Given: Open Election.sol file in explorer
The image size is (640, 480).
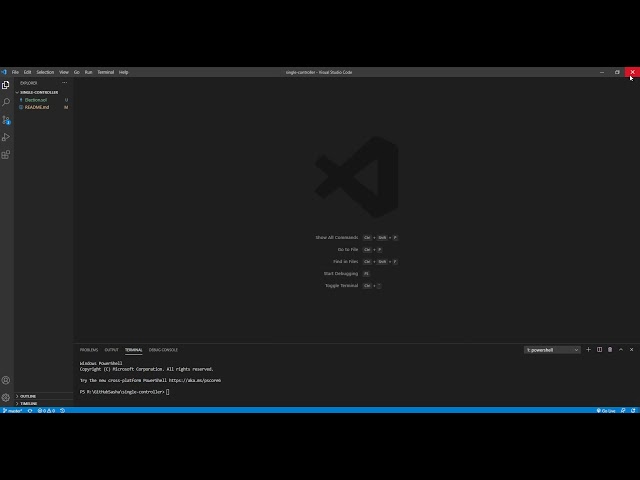Looking at the screenshot, I should pos(36,100).
